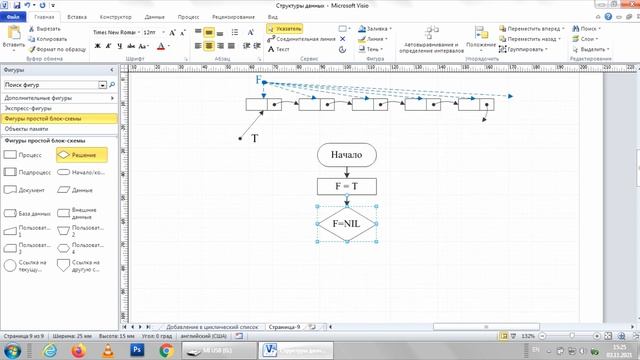Image resolution: width=640 pixels, height=360 pixels.
Task: Switch to the Вставка tab
Action: tap(77, 17)
